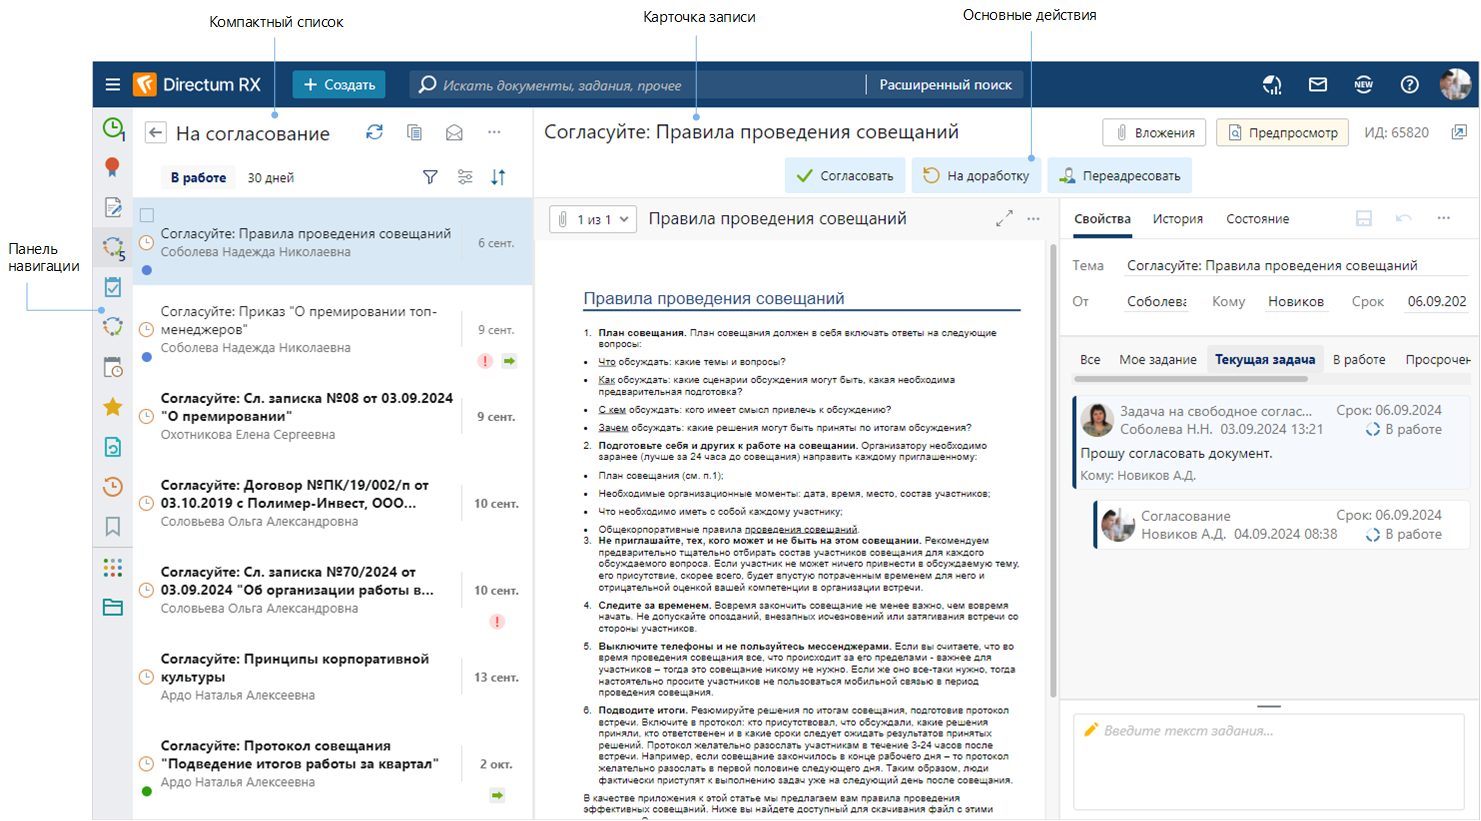Open the hamburger navigation menu
The image size is (1481, 821).
point(113,85)
